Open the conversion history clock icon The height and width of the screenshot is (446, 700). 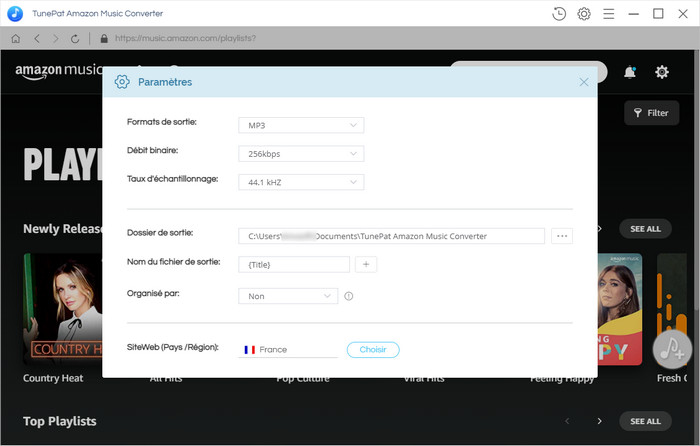pos(558,14)
